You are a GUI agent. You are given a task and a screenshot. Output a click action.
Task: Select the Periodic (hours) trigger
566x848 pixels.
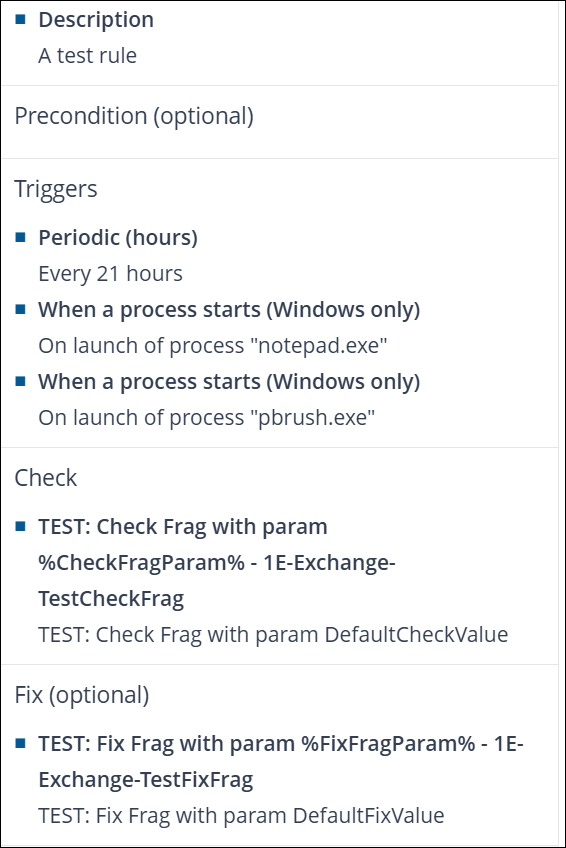point(118,238)
